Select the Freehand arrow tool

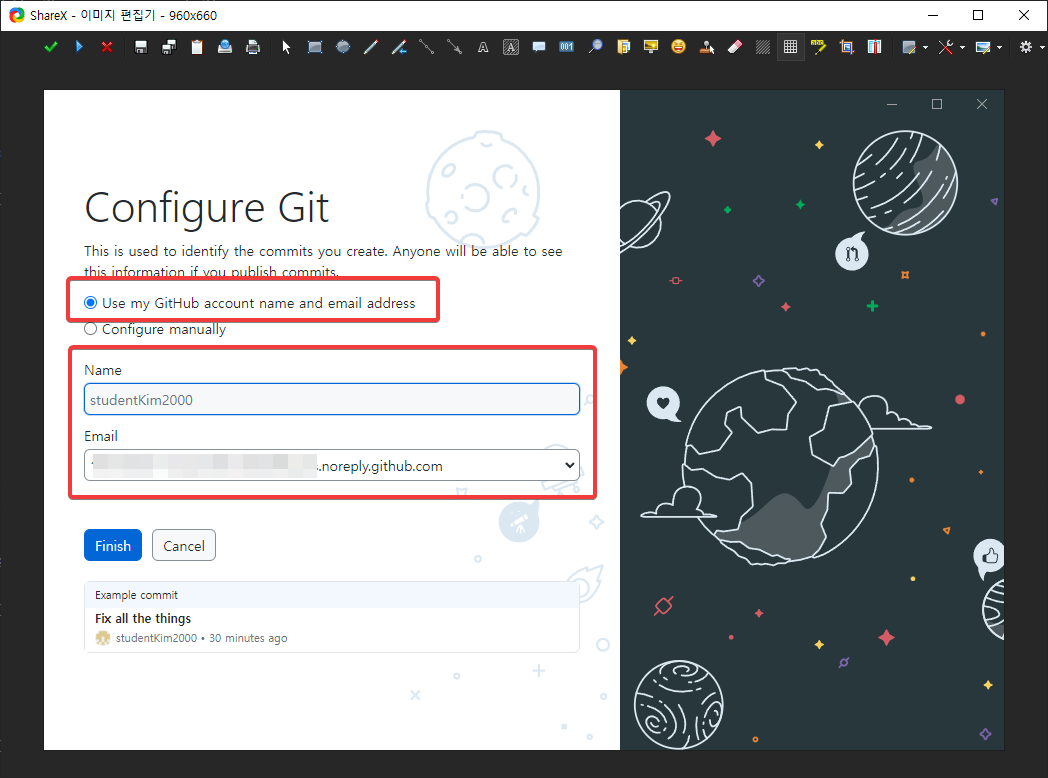pyautogui.click(x=399, y=47)
